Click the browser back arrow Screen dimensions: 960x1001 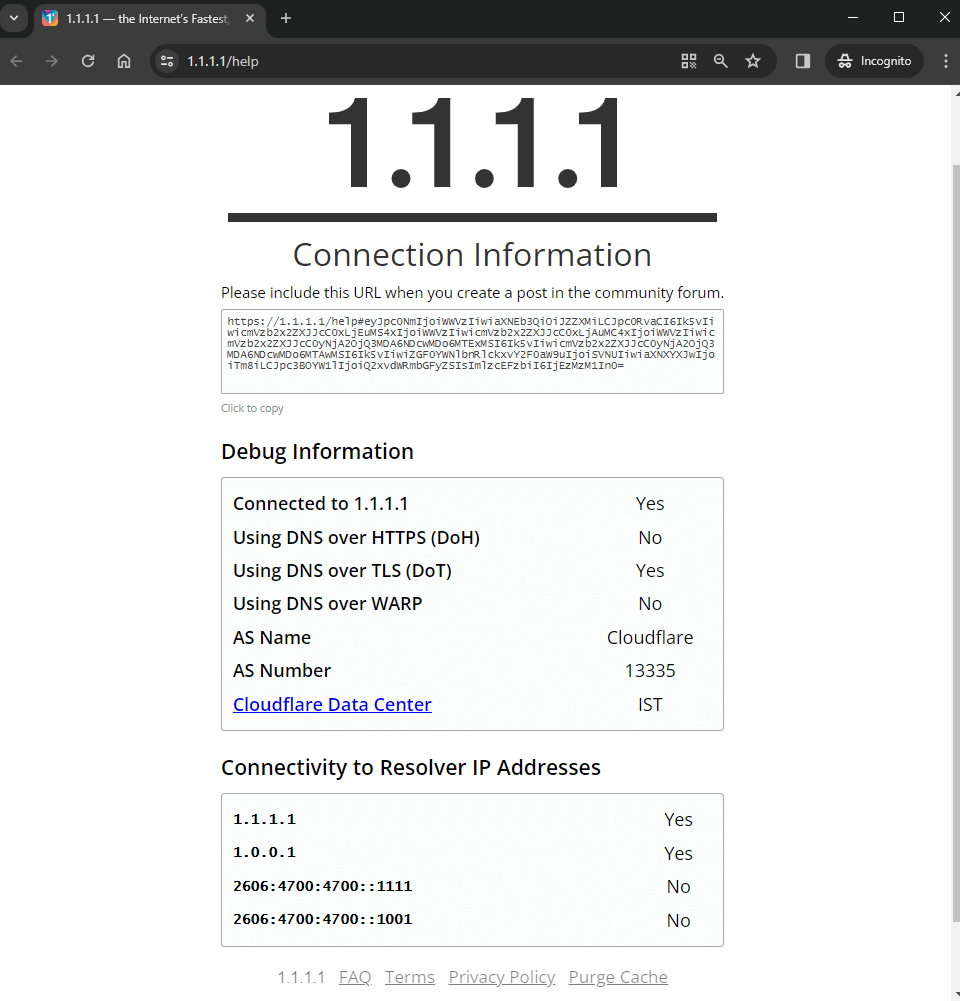(16, 61)
